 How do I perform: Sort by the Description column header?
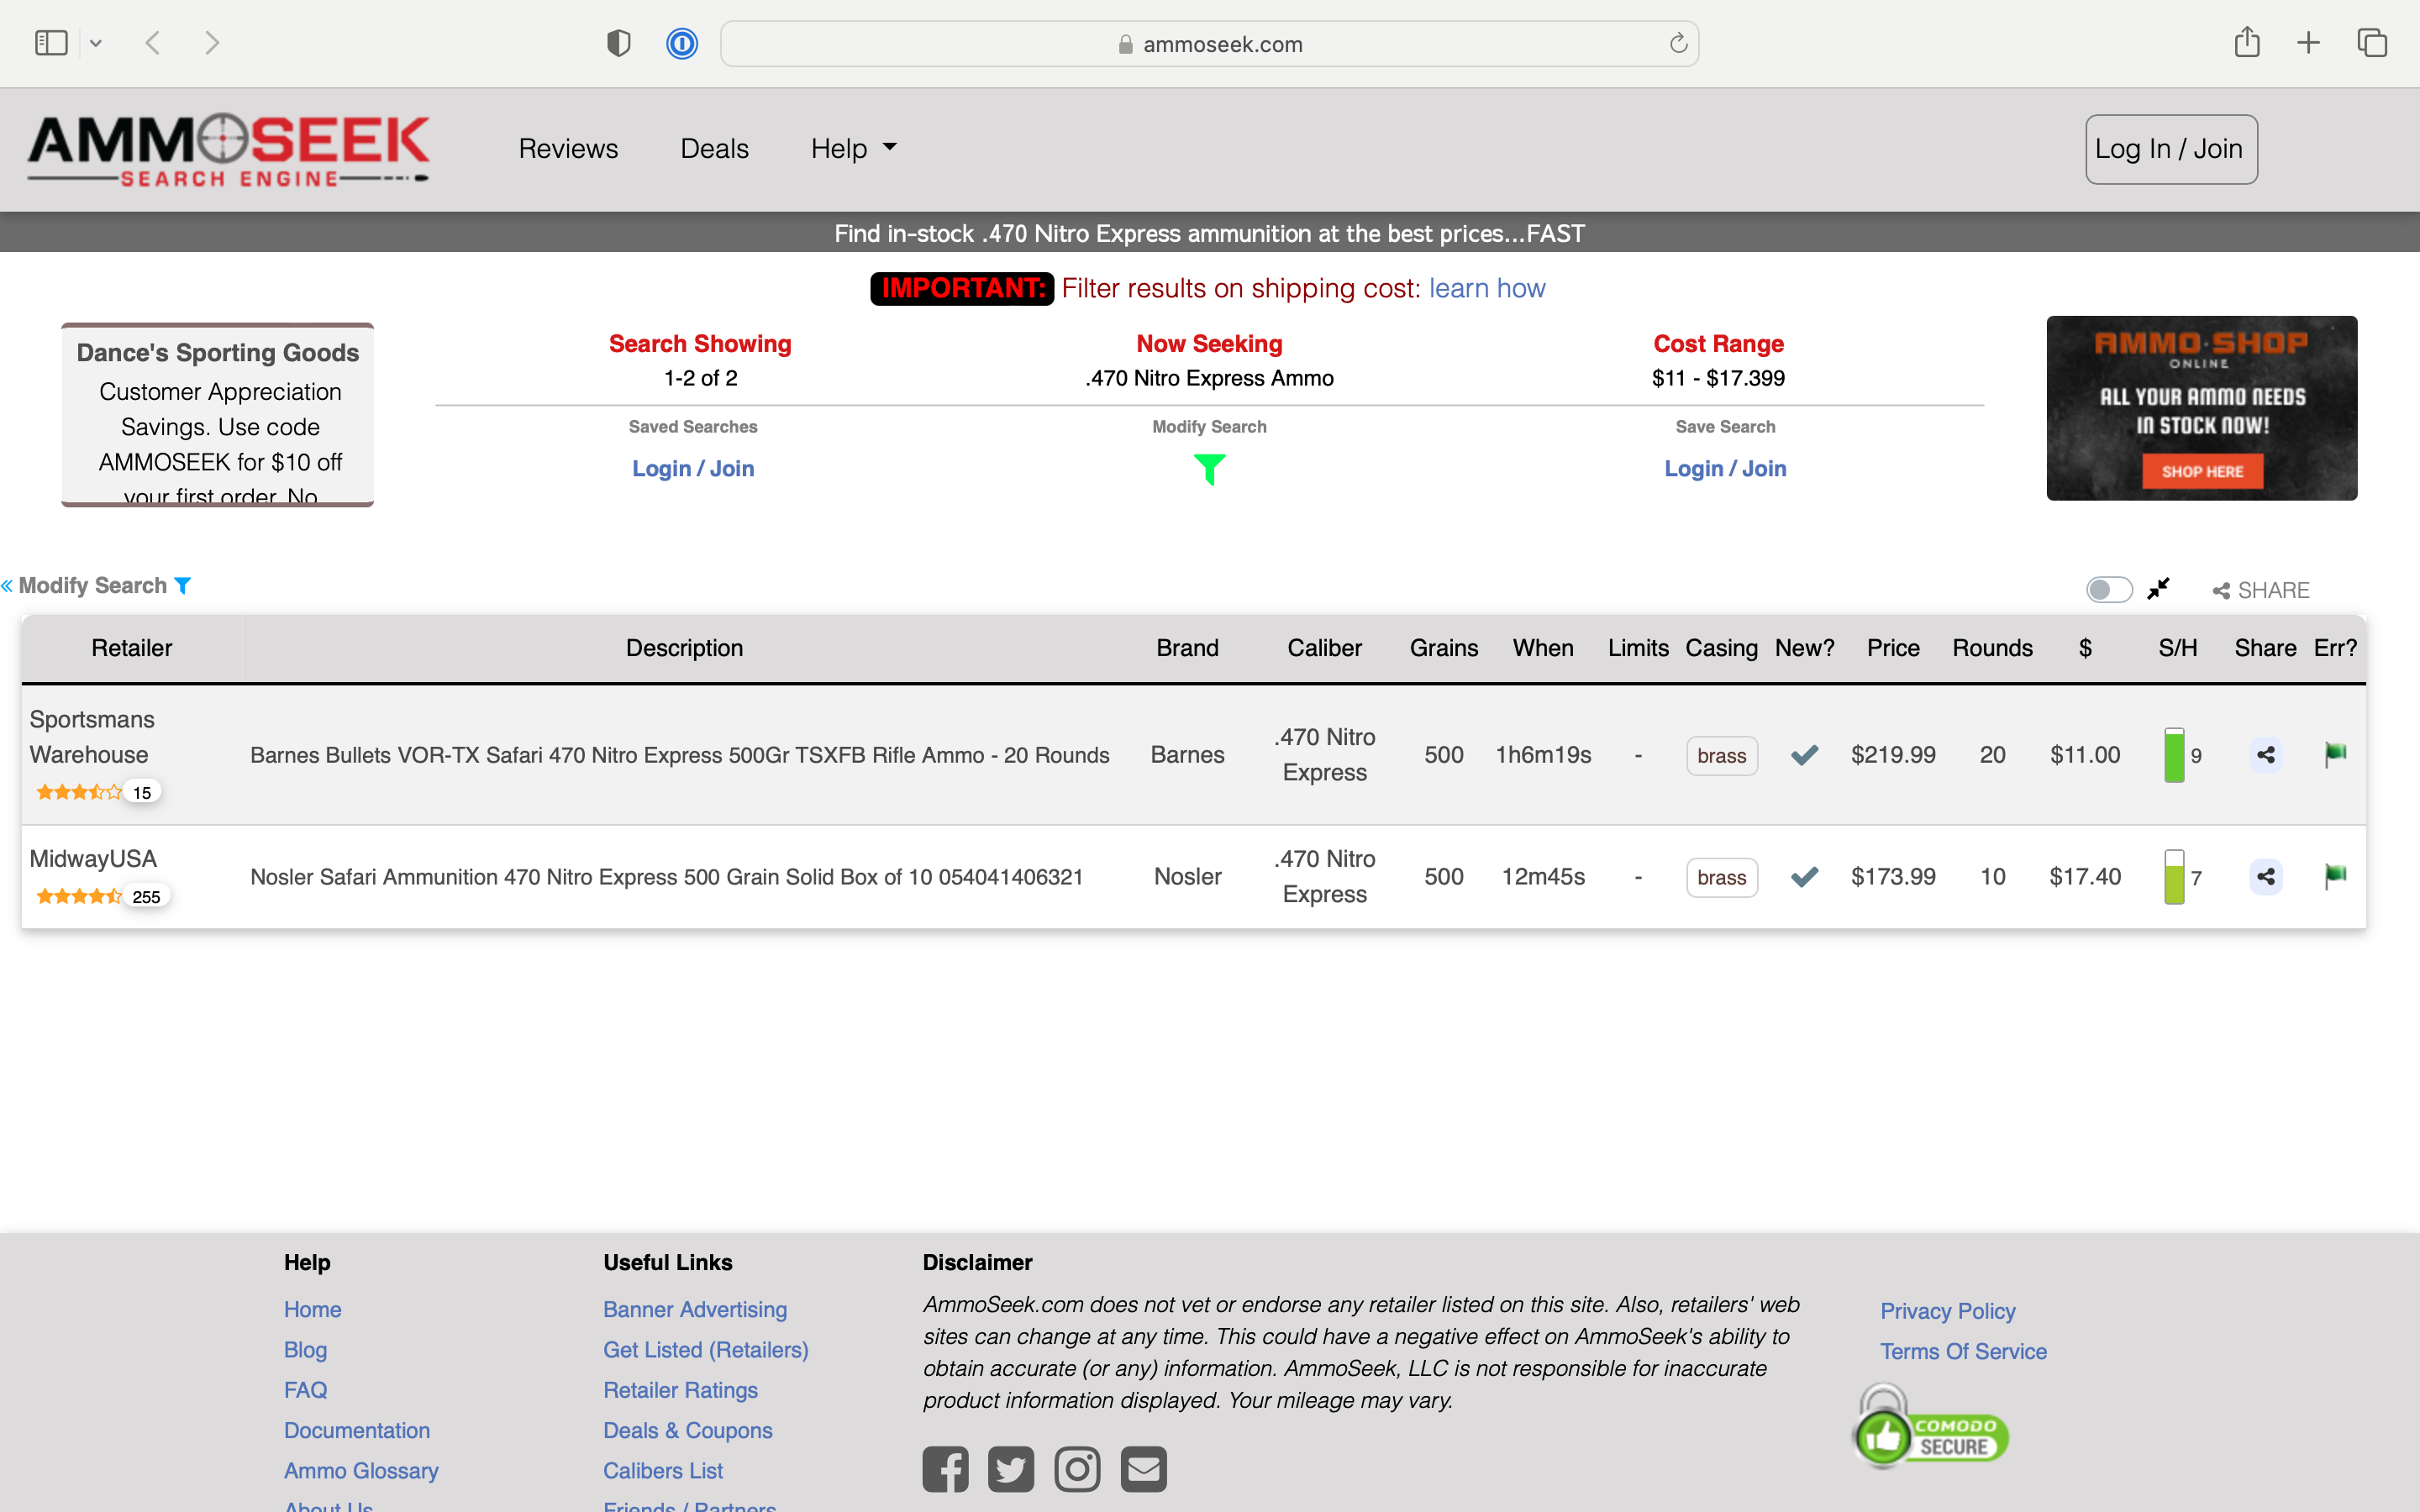(684, 648)
